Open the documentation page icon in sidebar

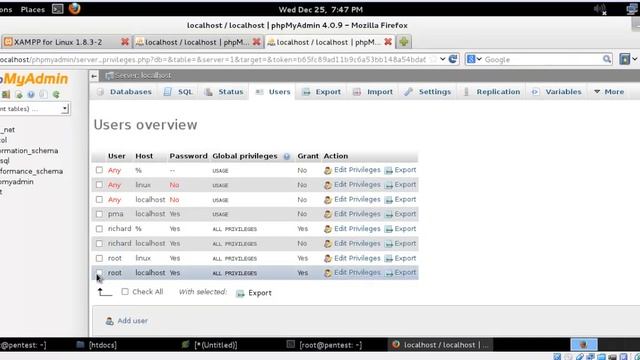tap(43, 95)
